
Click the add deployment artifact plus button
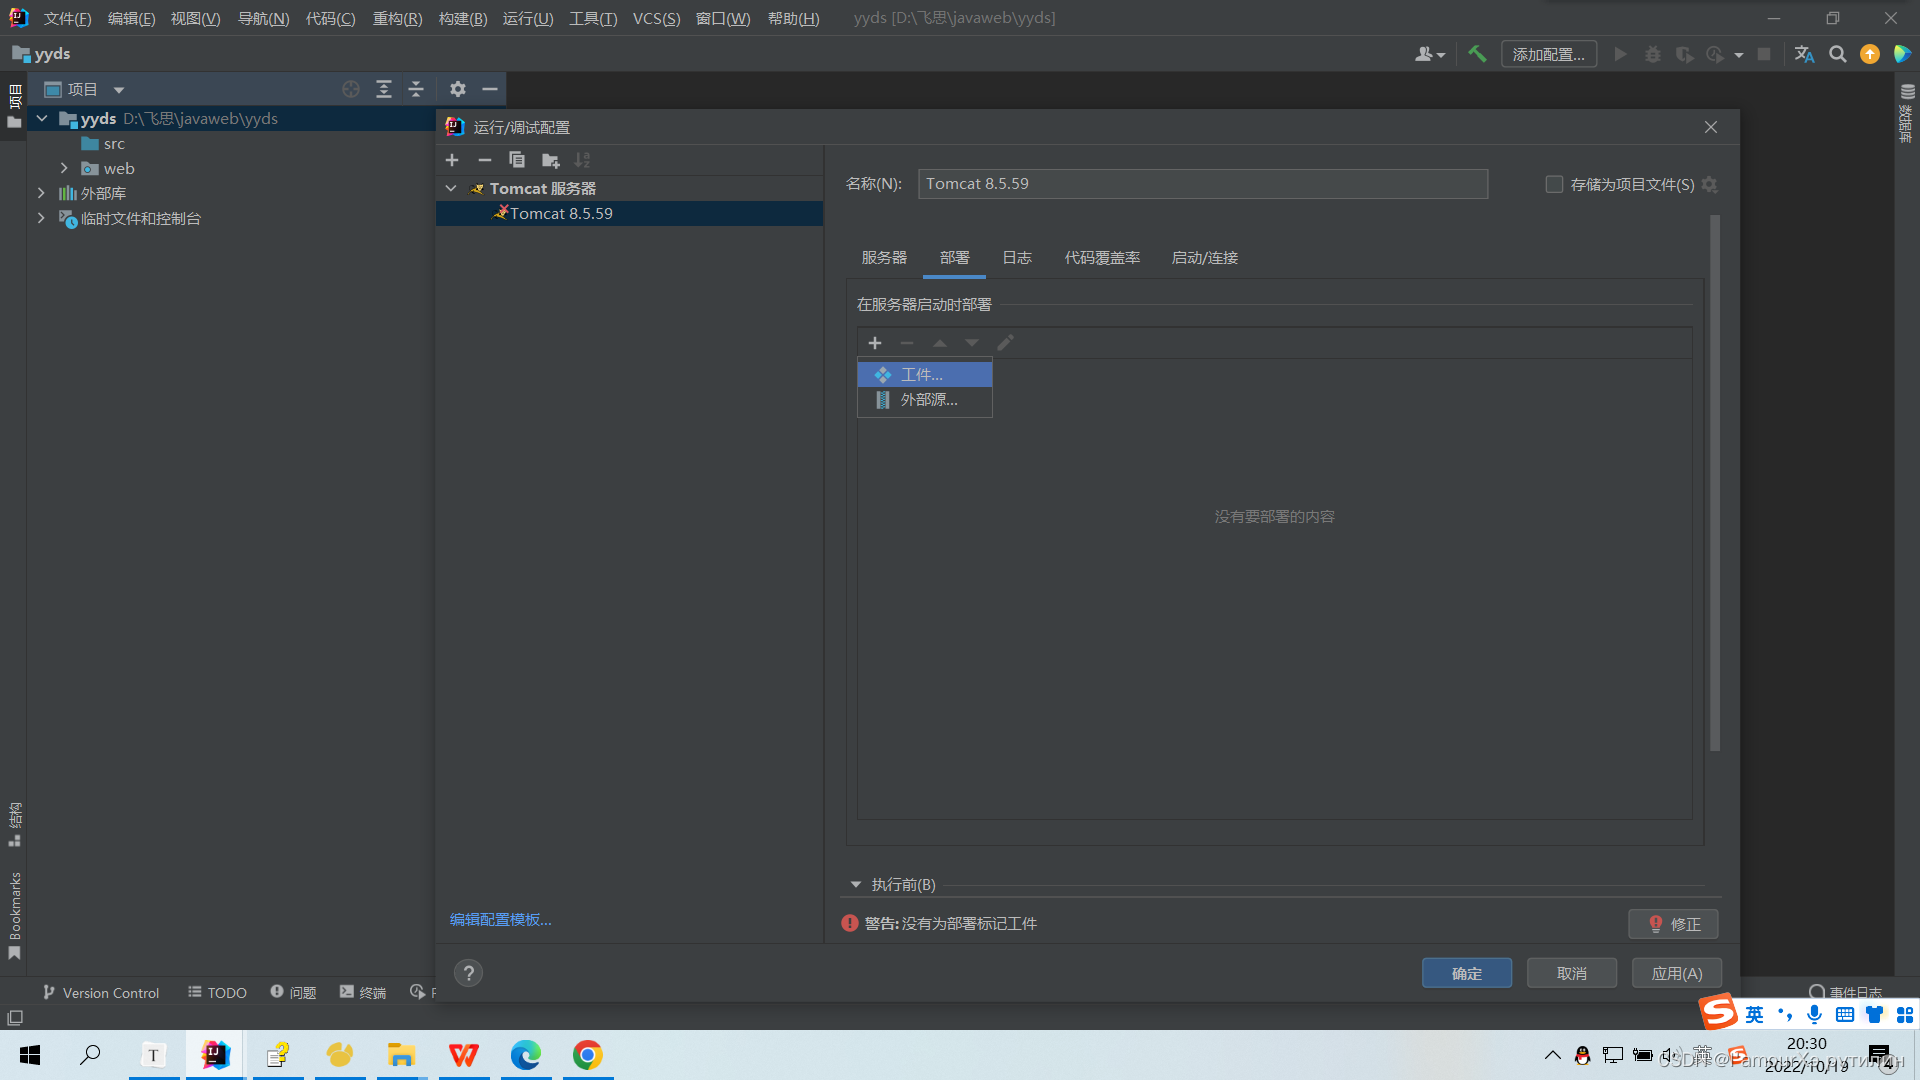click(875, 343)
